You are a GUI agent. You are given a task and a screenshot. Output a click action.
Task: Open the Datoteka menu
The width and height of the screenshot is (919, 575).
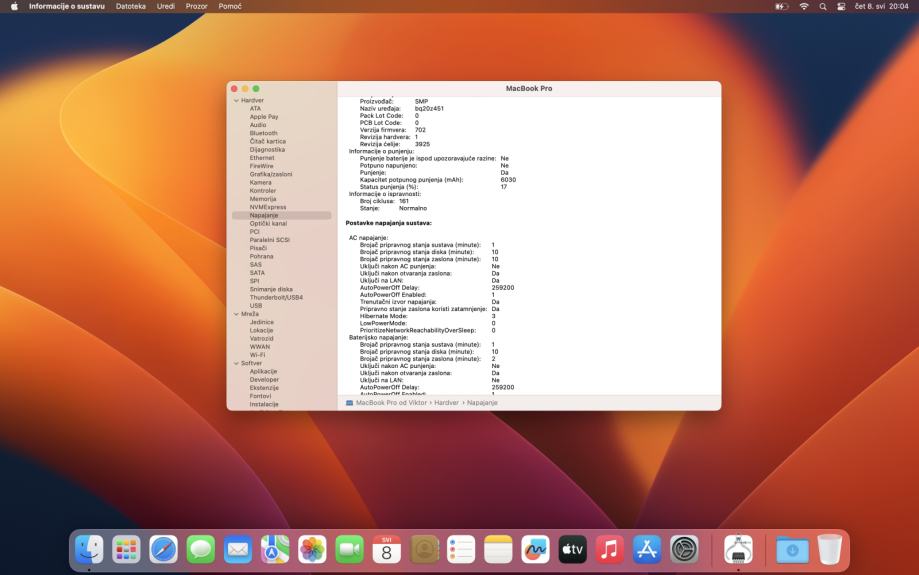click(130, 7)
